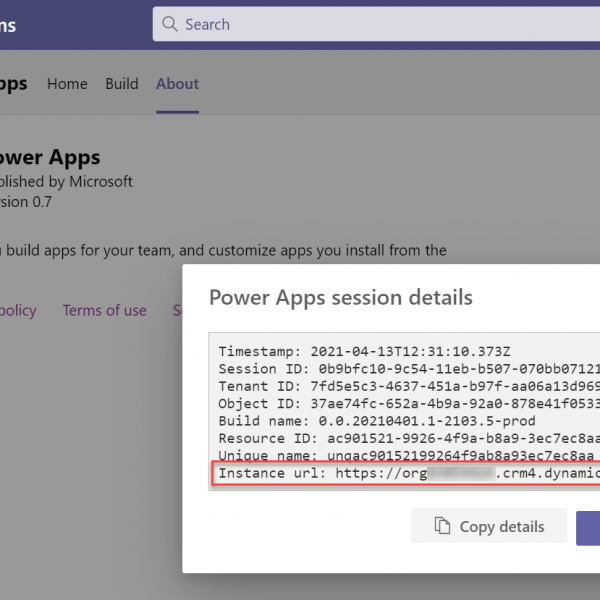Click the Power Apps app title
600x600 pixels.
click(x=50, y=157)
